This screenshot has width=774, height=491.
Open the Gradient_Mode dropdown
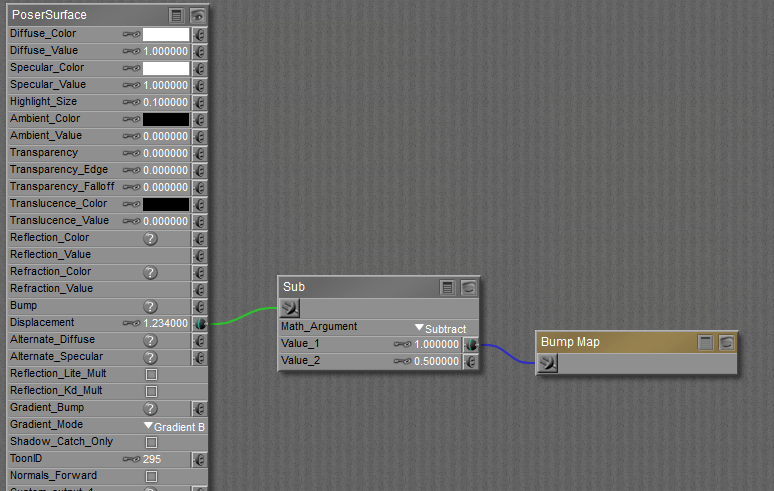click(175, 426)
